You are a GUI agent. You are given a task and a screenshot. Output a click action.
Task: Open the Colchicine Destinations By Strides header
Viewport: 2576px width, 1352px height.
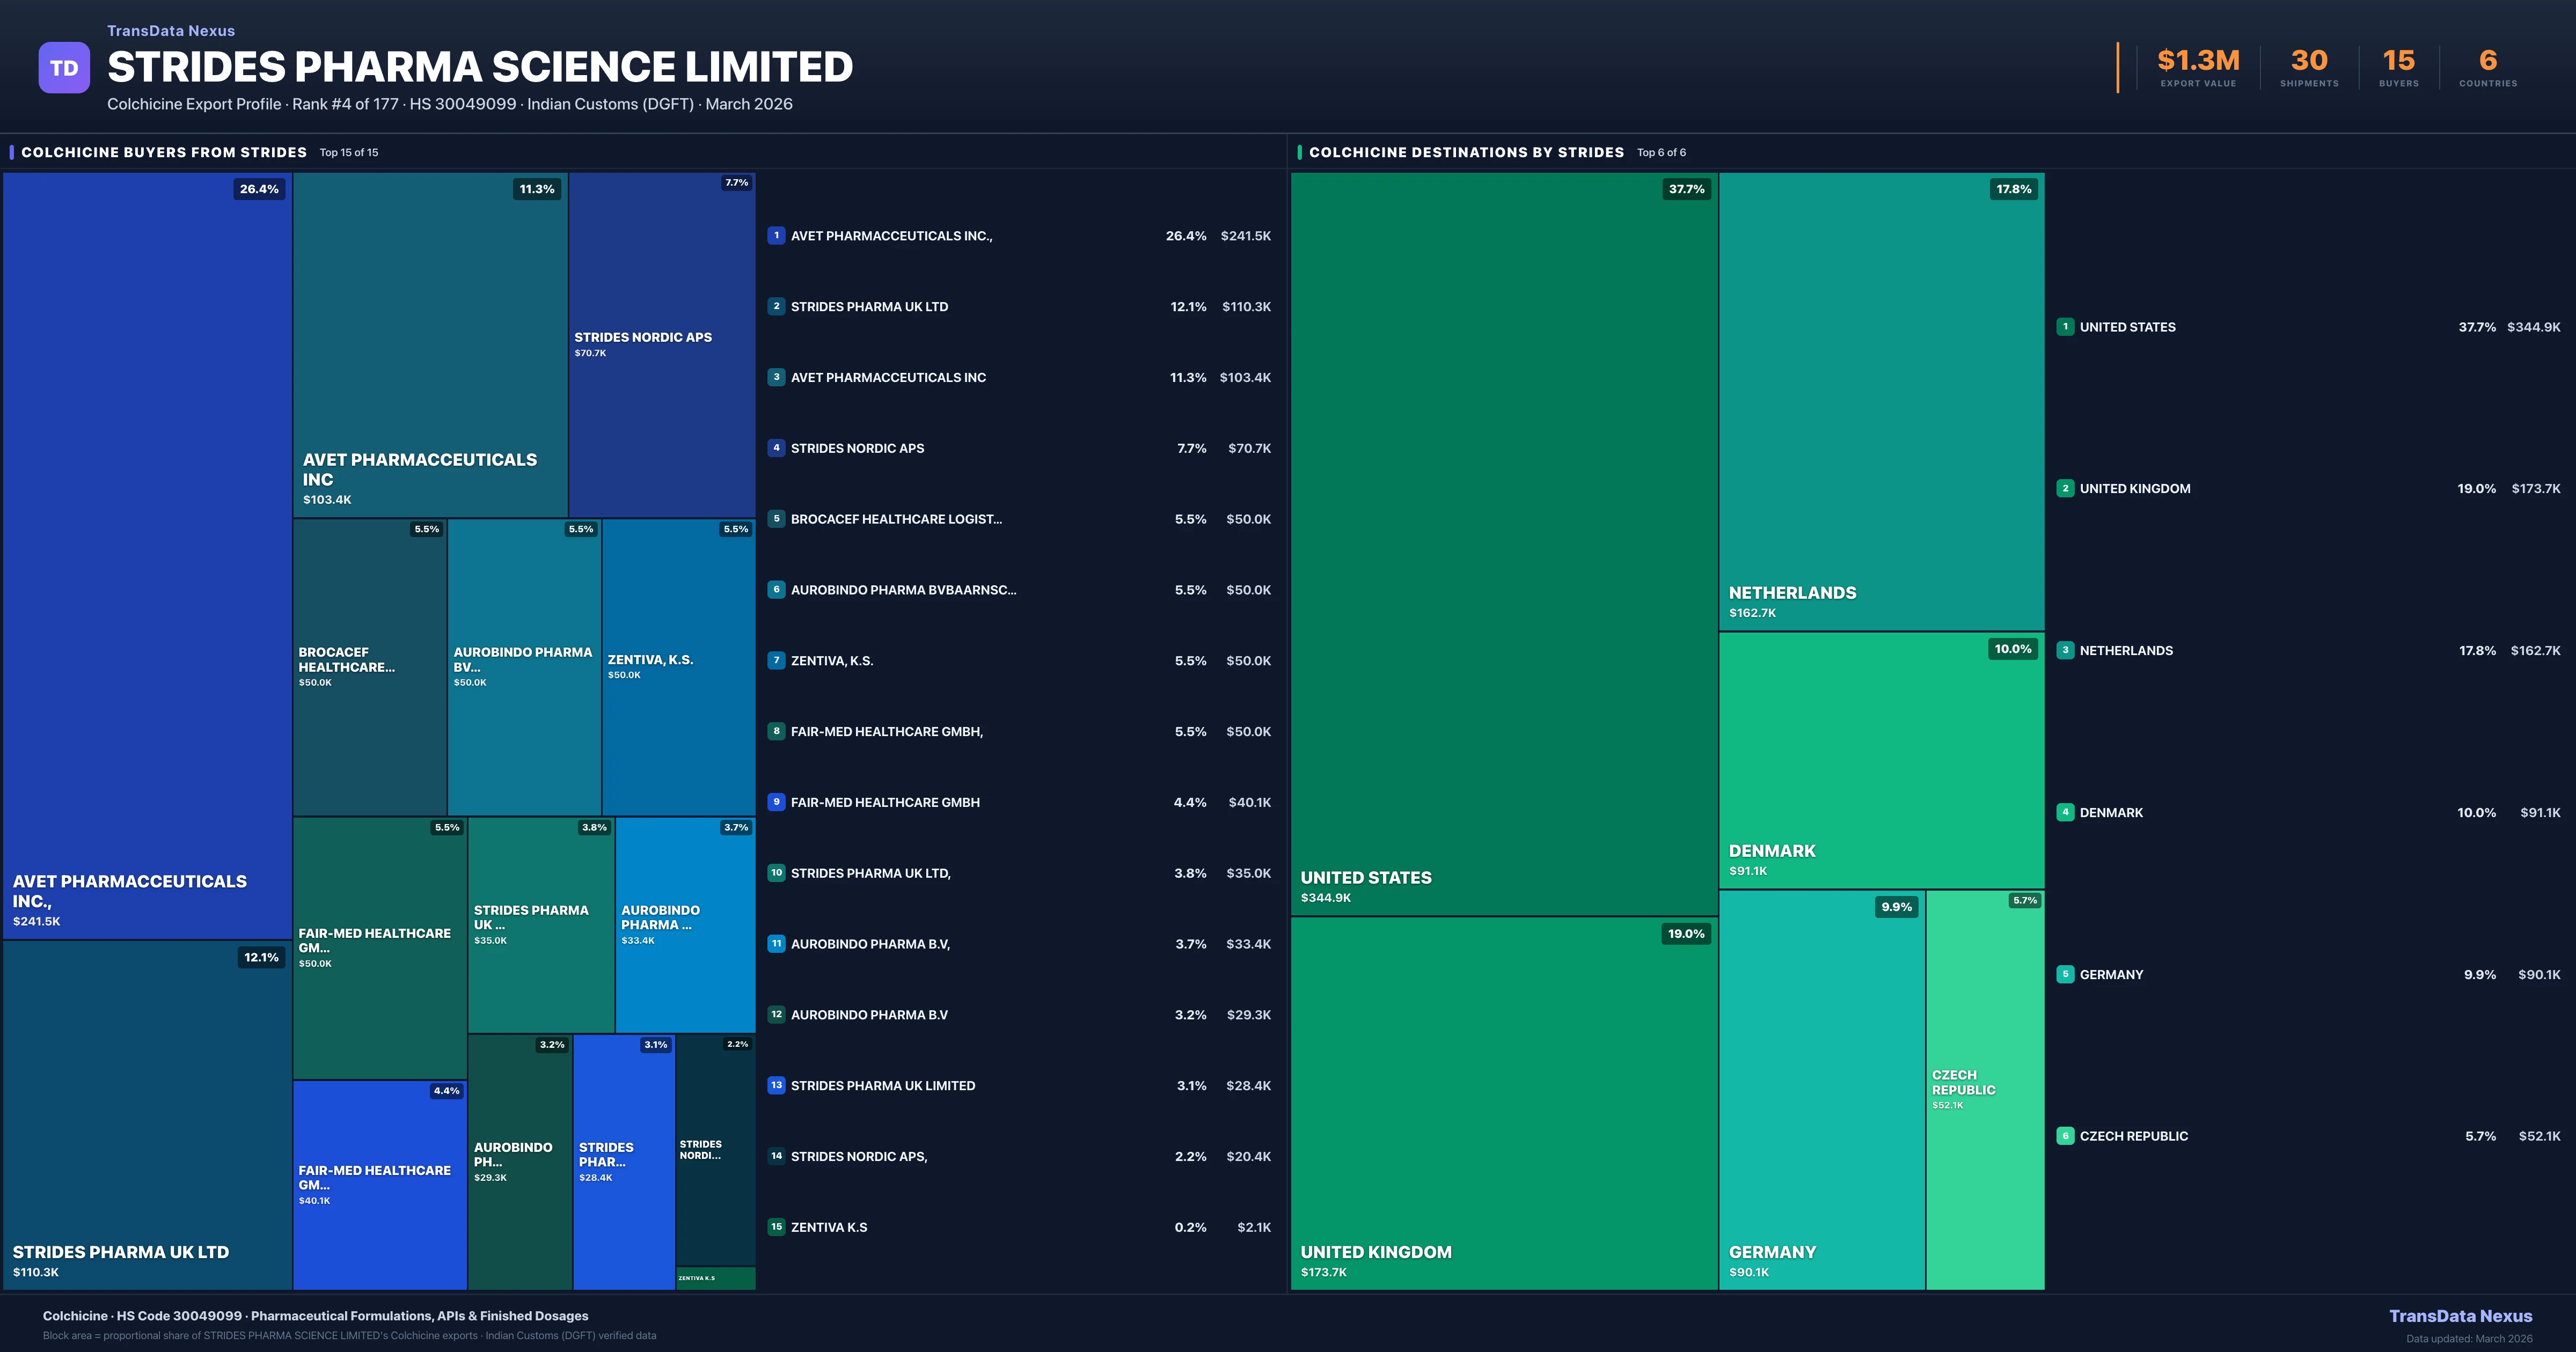click(x=1466, y=152)
